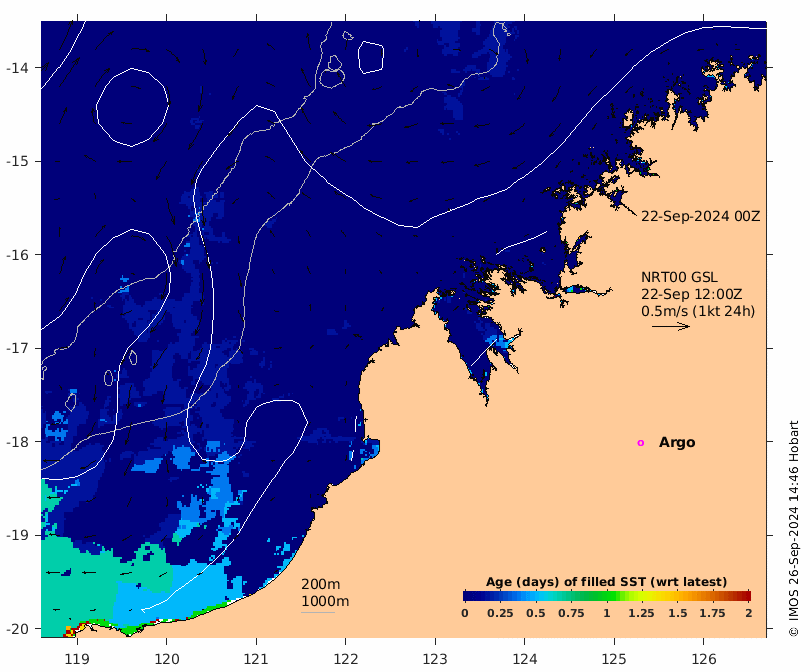The height and width of the screenshot is (672, 810).
Task: Click the 22-Sep 12:00Z timestamp
Action: (x=692, y=294)
